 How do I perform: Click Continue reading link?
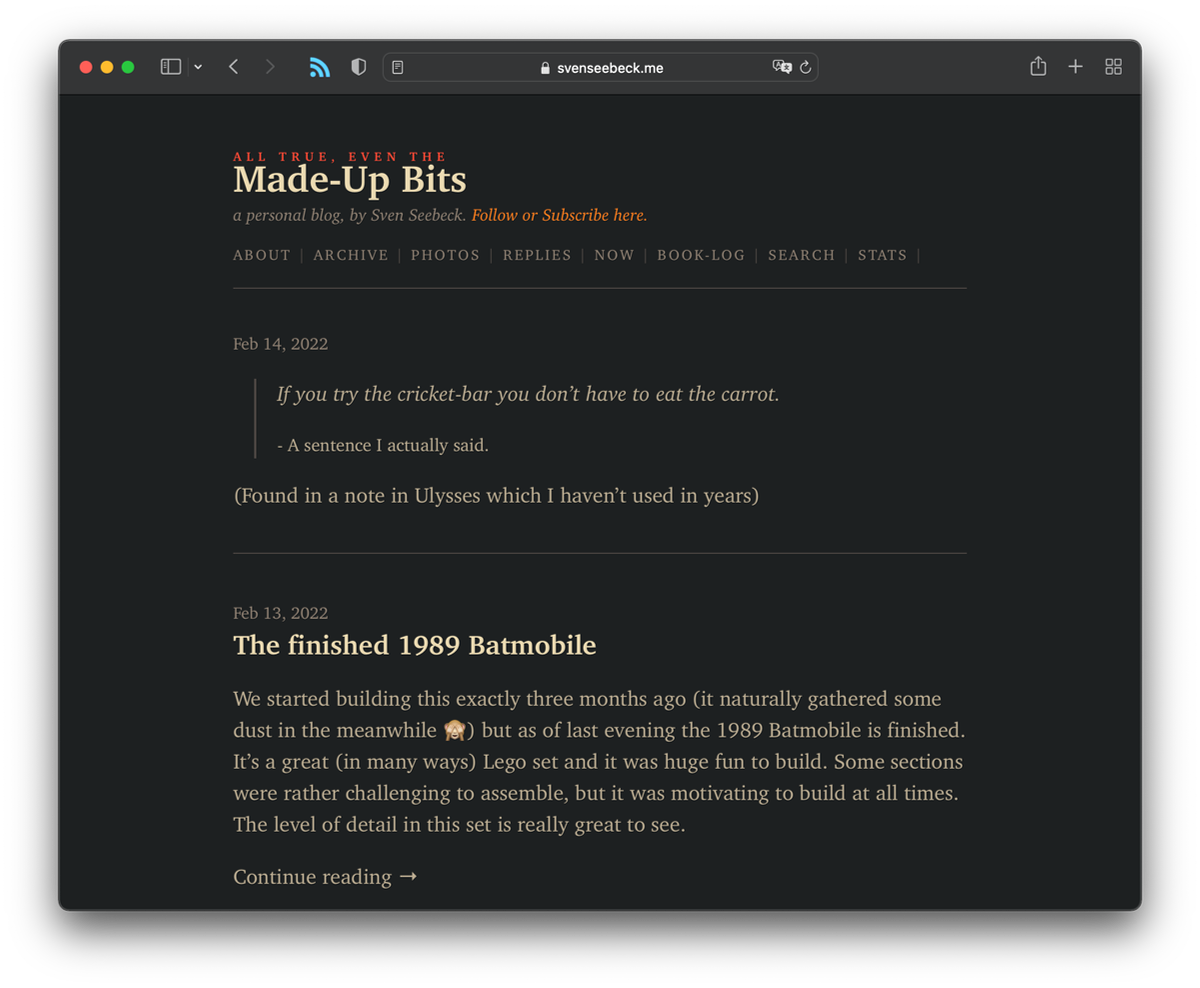click(x=325, y=877)
